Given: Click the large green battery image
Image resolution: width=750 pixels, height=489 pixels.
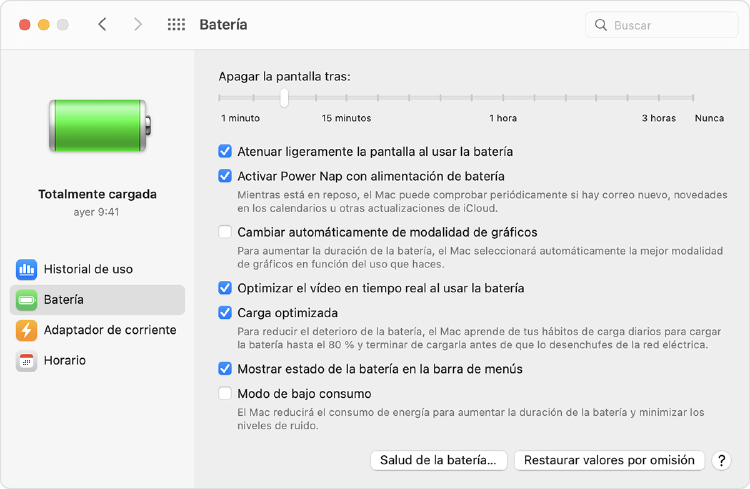Looking at the screenshot, I should click(x=98, y=125).
